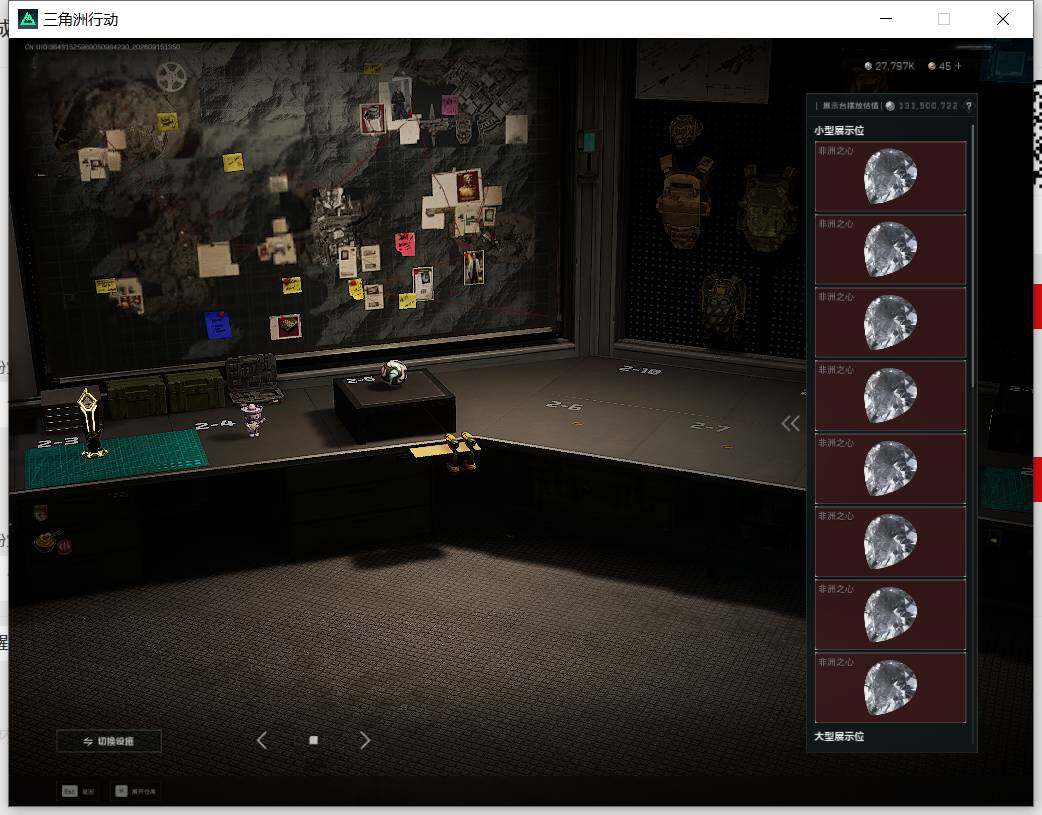This screenshot has height=815, width=1042.
Task: Click the 大型展示位 section header
Action: [x=839, y=736]
